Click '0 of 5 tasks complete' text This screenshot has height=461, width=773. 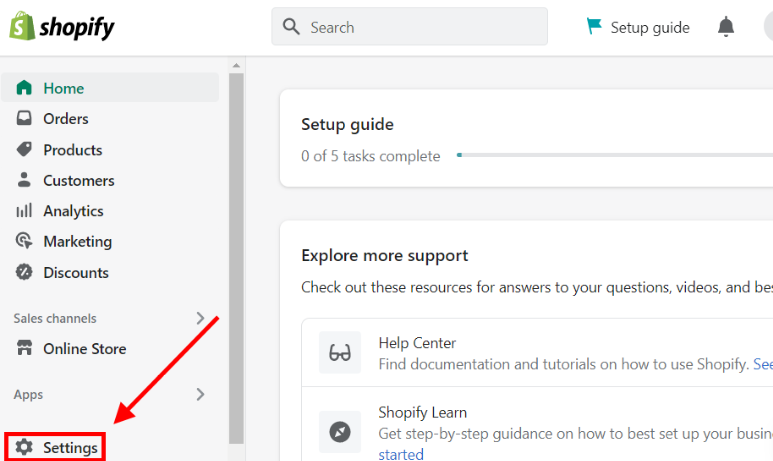click(x=371, y=156)
